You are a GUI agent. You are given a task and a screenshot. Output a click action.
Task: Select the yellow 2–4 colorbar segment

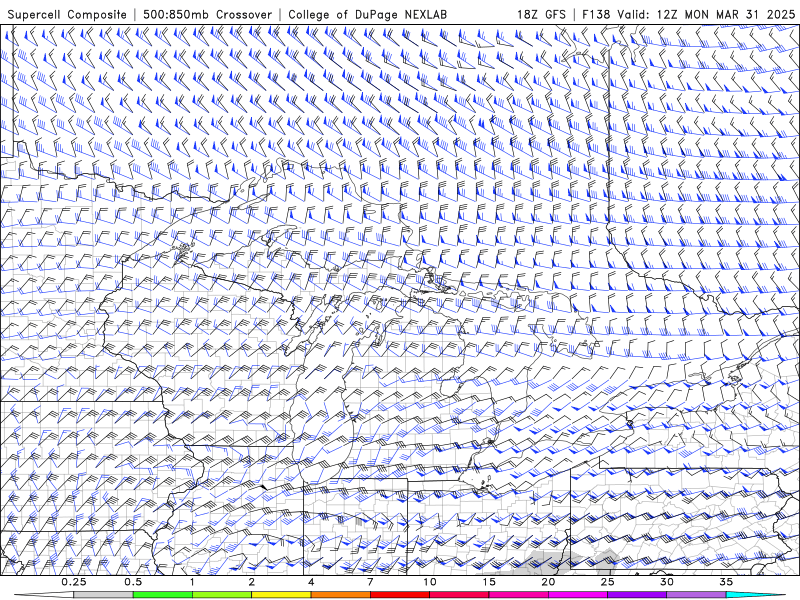click(281, 595)
